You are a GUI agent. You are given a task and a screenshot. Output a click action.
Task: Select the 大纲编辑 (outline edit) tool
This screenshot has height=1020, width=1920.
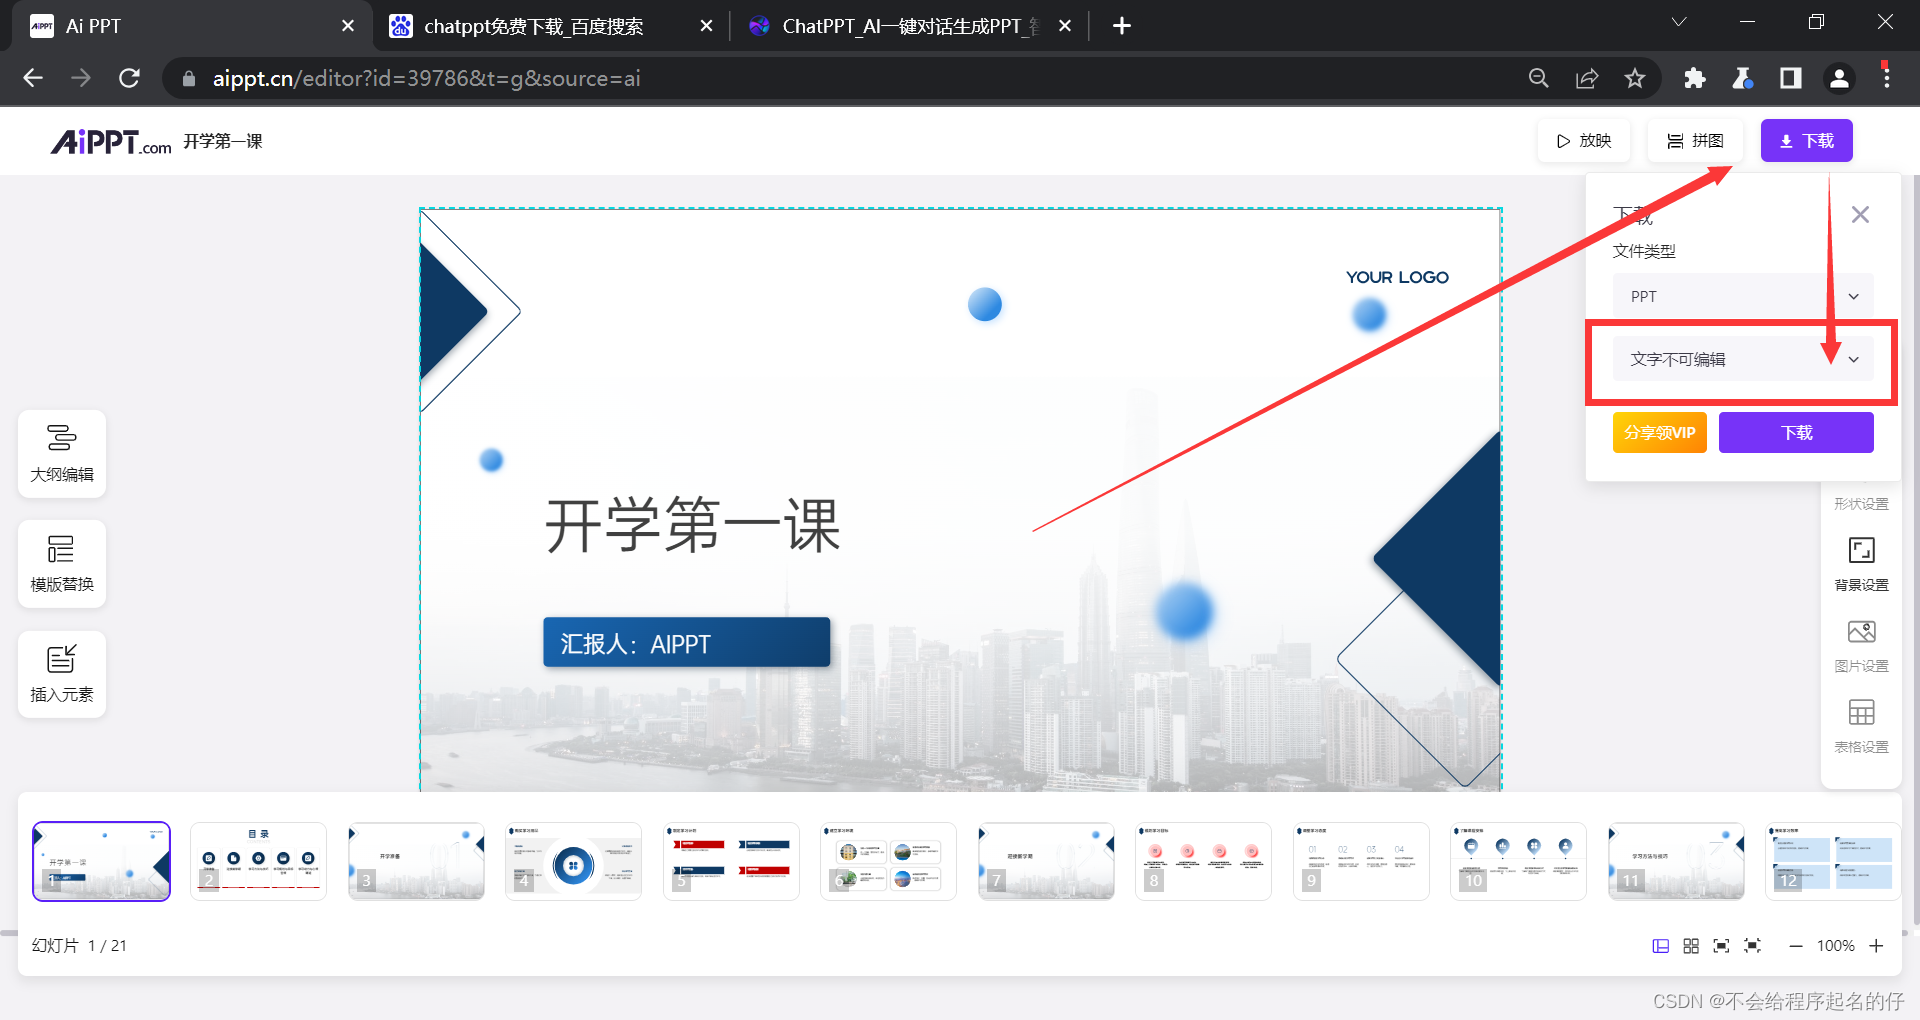click(x=61, y=453)
